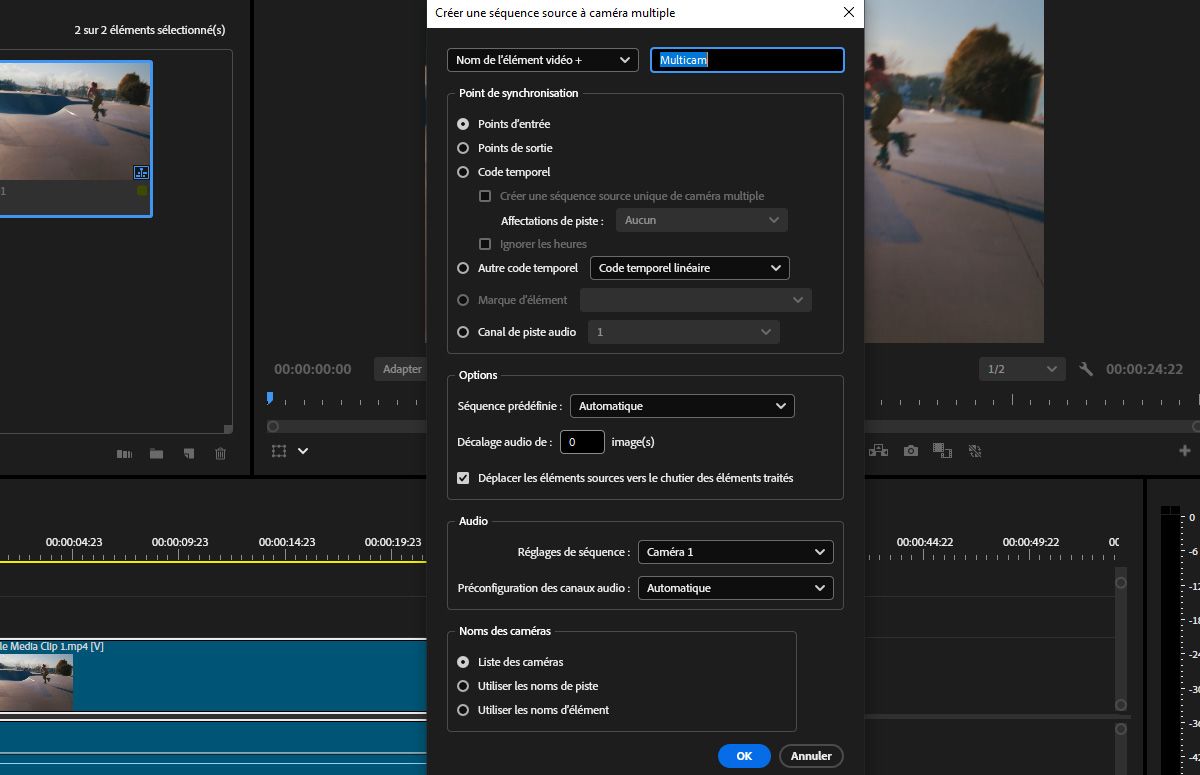Export a frame using the camera icon
Screen dimensions: 1200x775
[x=910, y=451]
